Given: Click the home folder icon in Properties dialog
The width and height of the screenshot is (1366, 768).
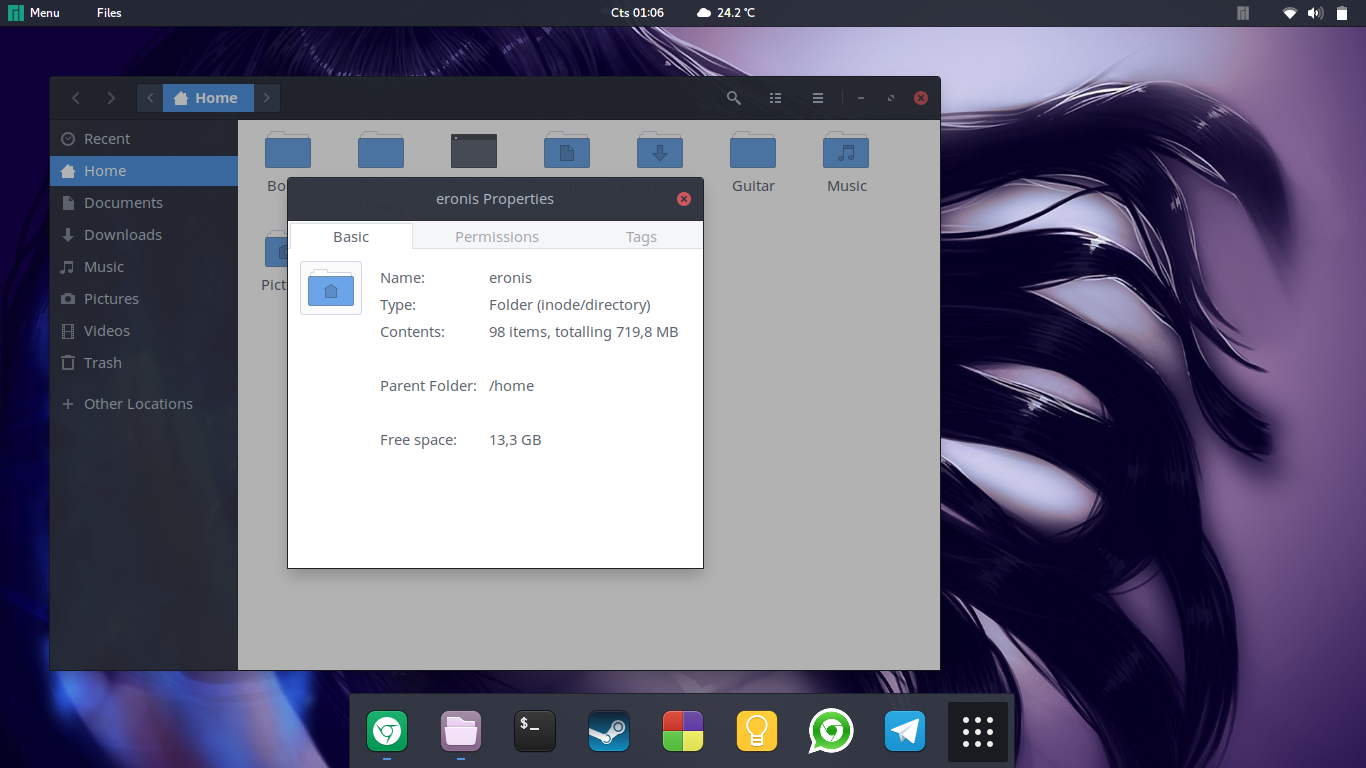Looking at the screenshot, I should click(x=331, y=288).
